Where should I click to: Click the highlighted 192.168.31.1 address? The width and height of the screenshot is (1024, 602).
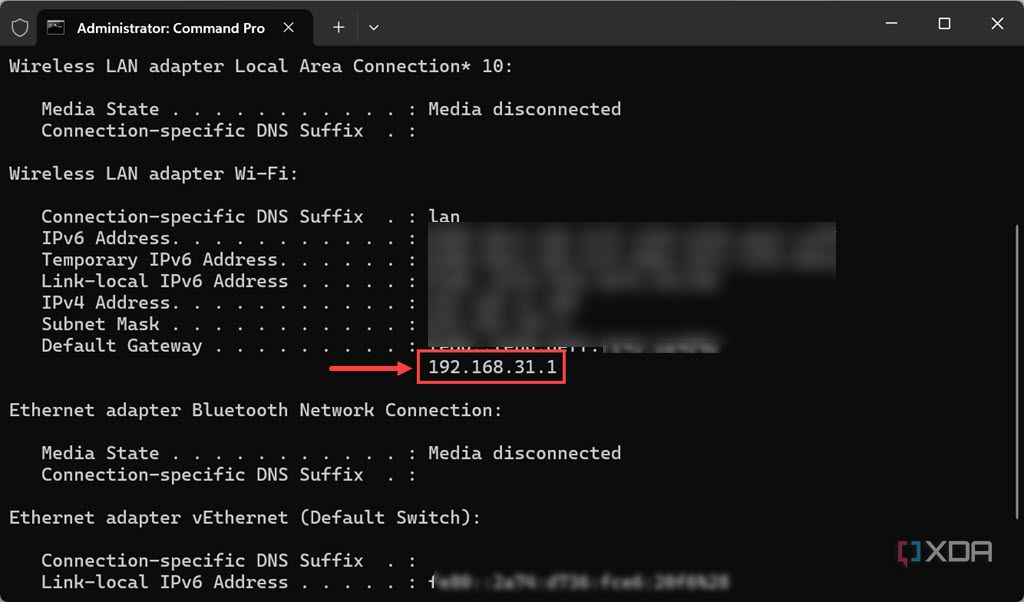click(x=490, y=366)
